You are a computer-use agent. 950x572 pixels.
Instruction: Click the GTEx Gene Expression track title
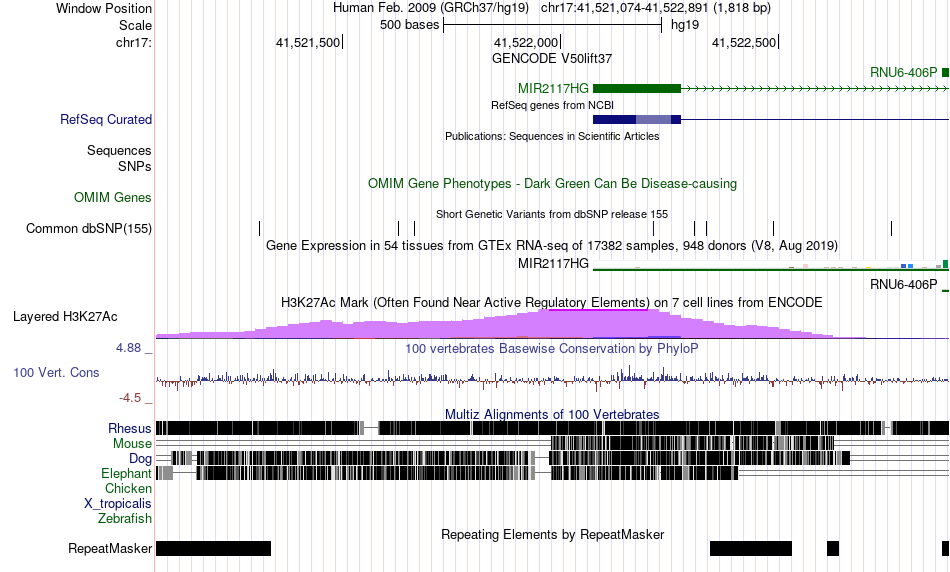(552, 245)
